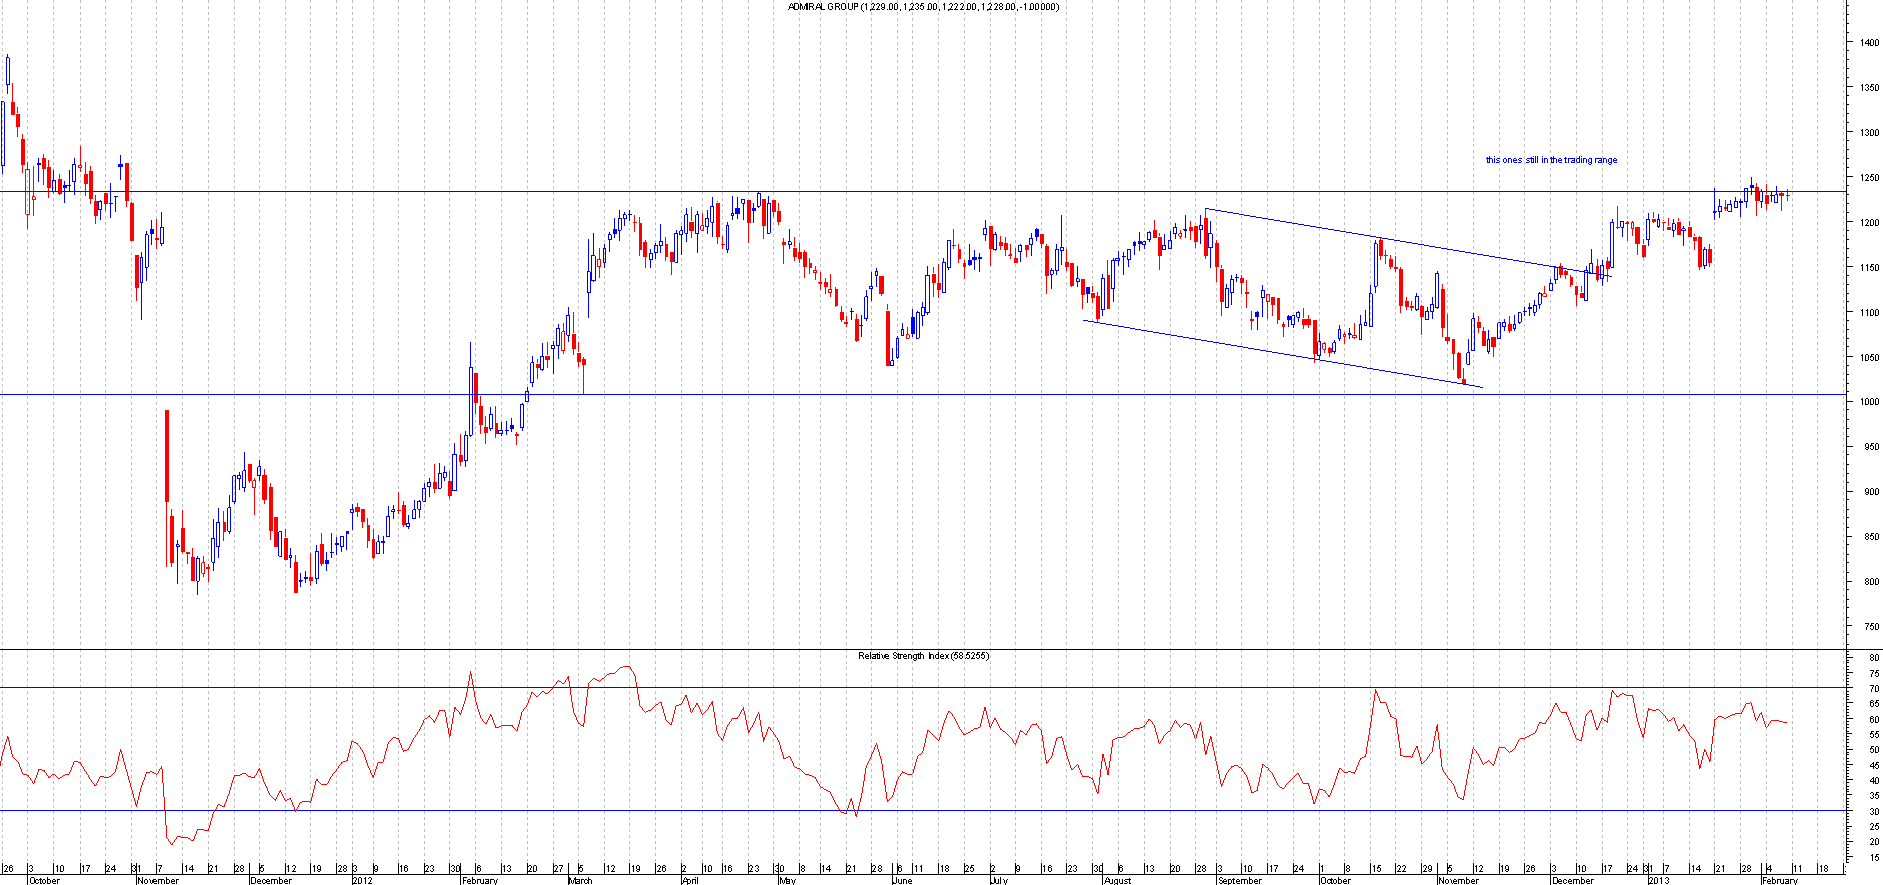Viewport: 1883px width, 885px height.
Task: Click the 1400 price level on the scale
Action: click(1868, 43)
